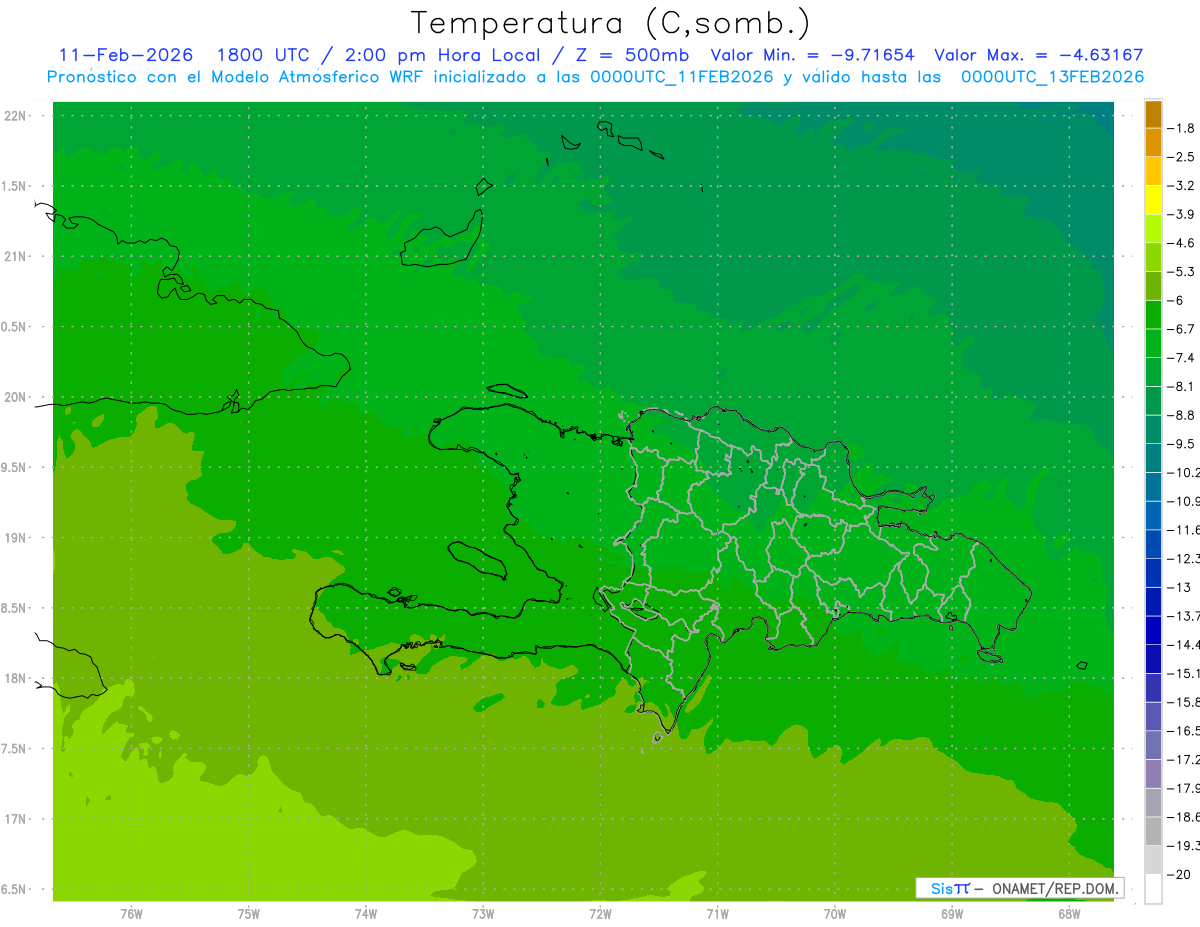Click the 'Valor Min. = -9.71654' readout

[x=812, y=55]
